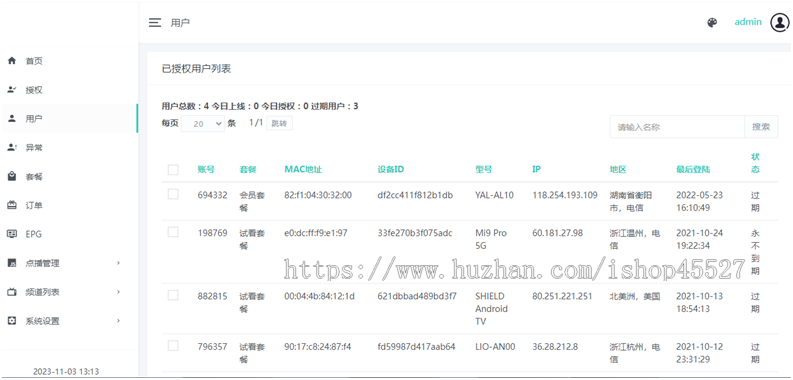Screen dimensions: 793x380
Task: Sort by 最后登陆 column header
Action: coord(693,170)
